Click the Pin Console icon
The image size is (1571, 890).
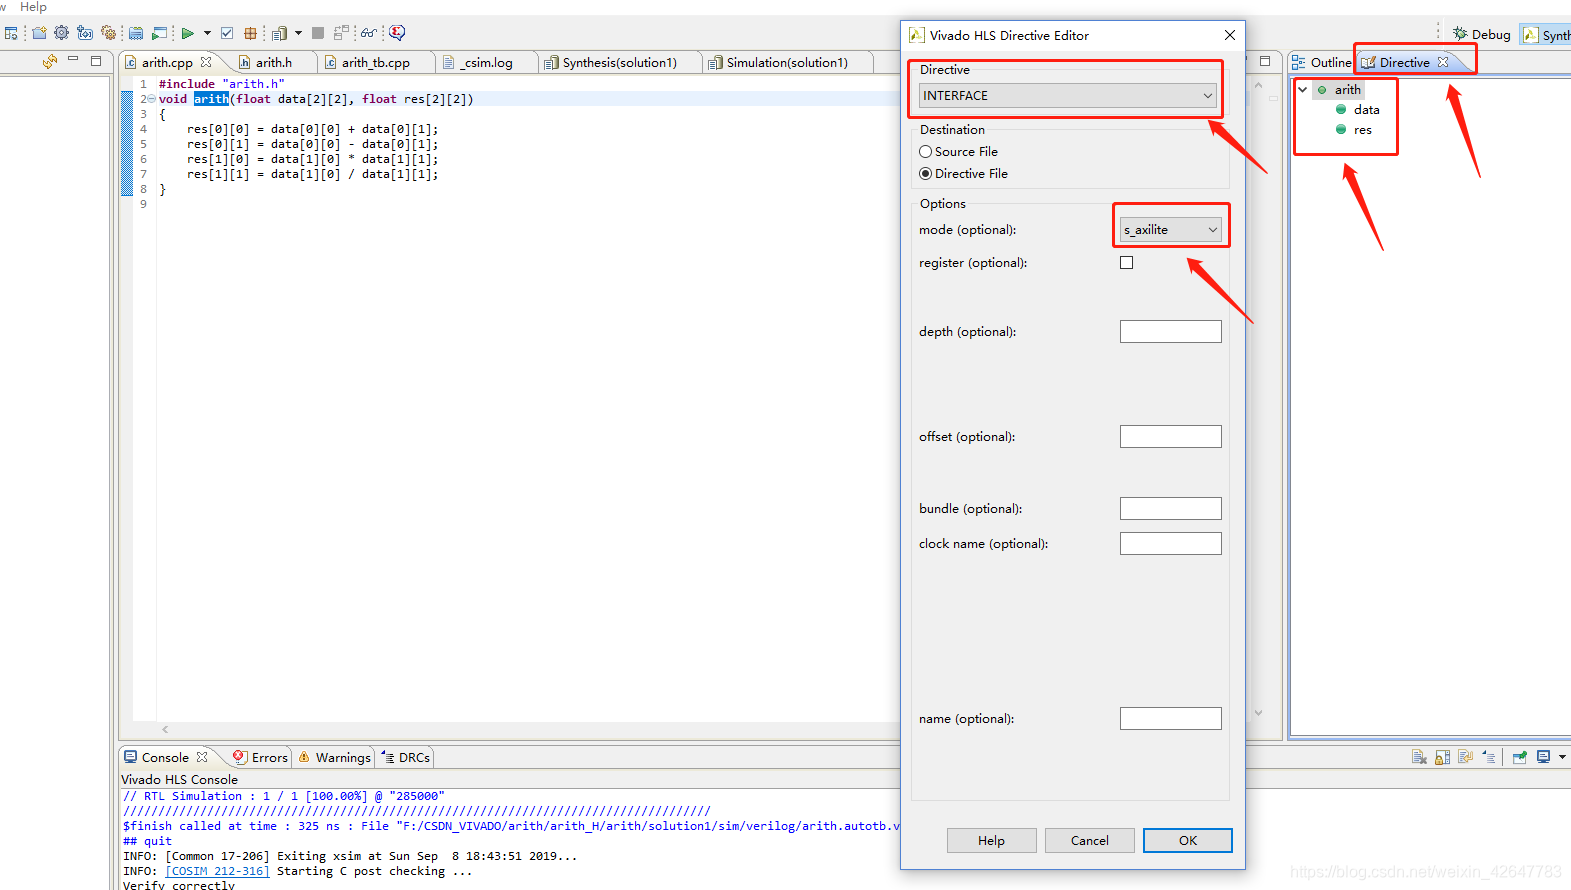[x=1519, y=757]
